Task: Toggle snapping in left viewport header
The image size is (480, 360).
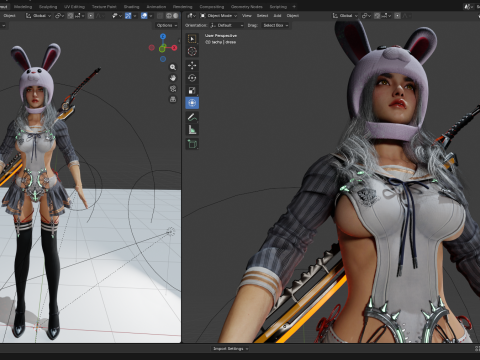Action: 70,16
